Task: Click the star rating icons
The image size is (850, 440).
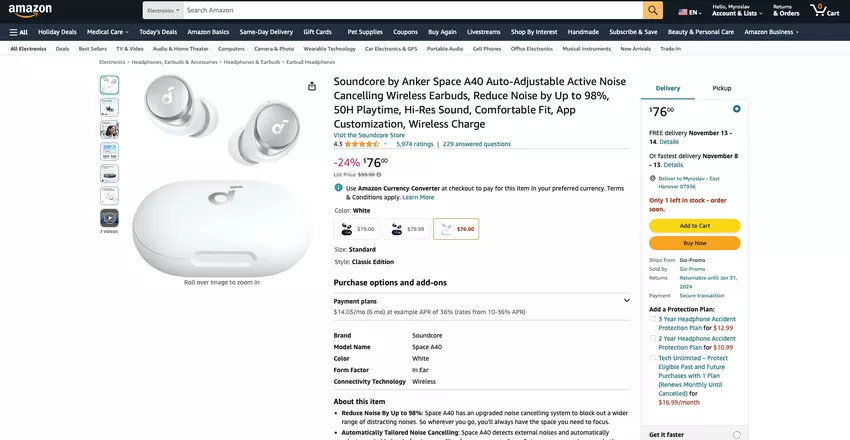Action: [361, 144]
